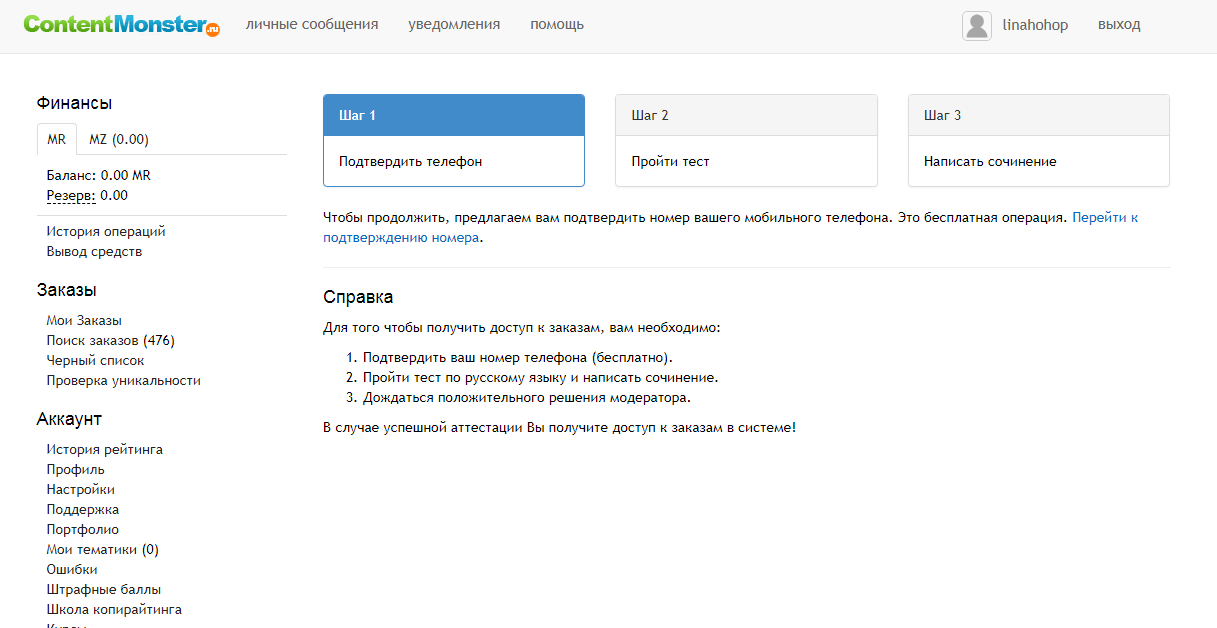Click the ContentMonster logo
Image resolution: width=1217 pixels, height=628 pixels.
[121, 25]
